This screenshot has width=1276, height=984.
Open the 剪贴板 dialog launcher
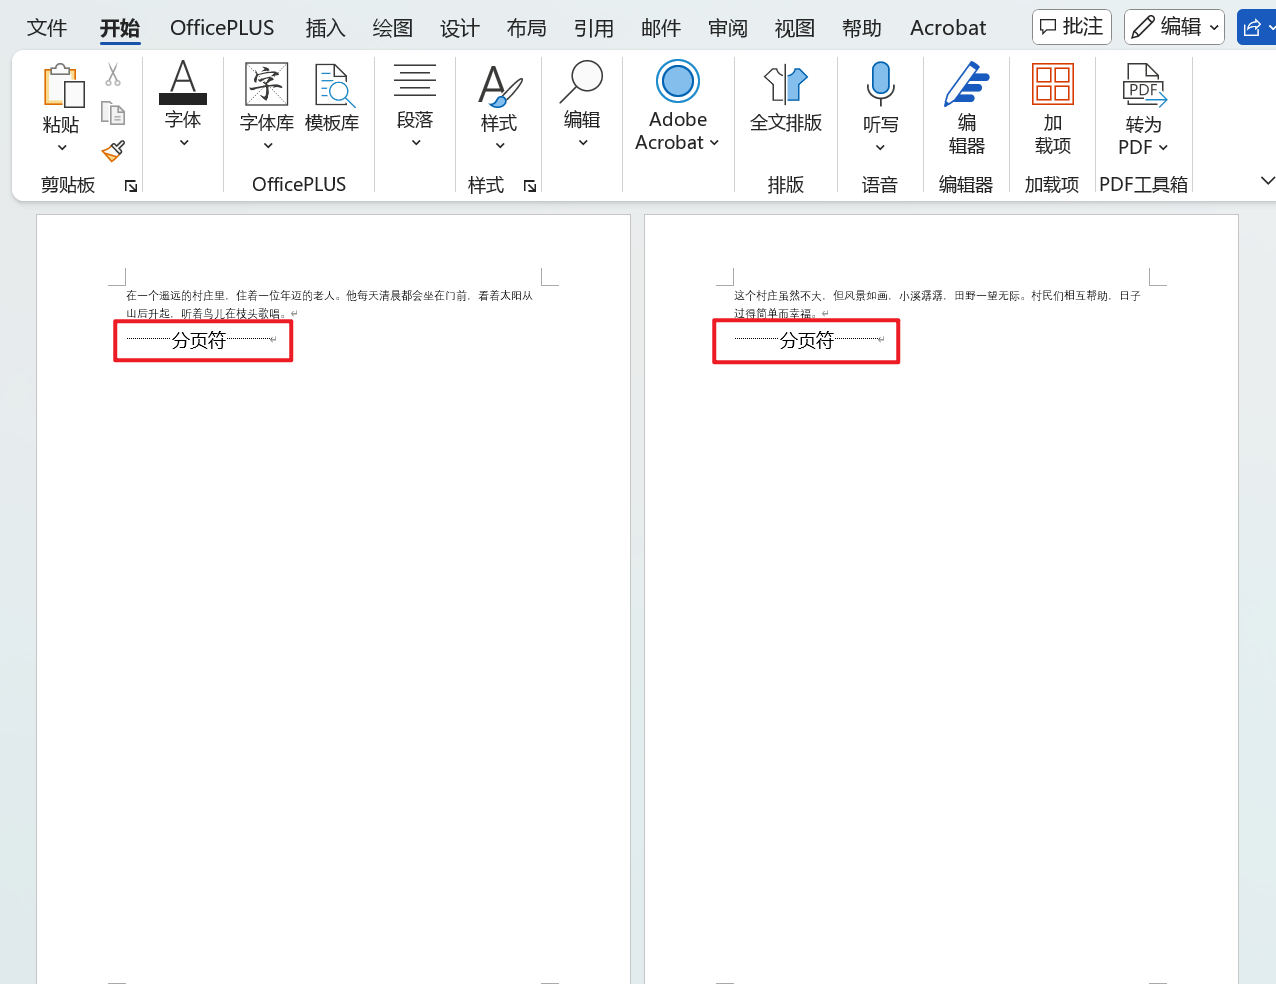point(130,186)
